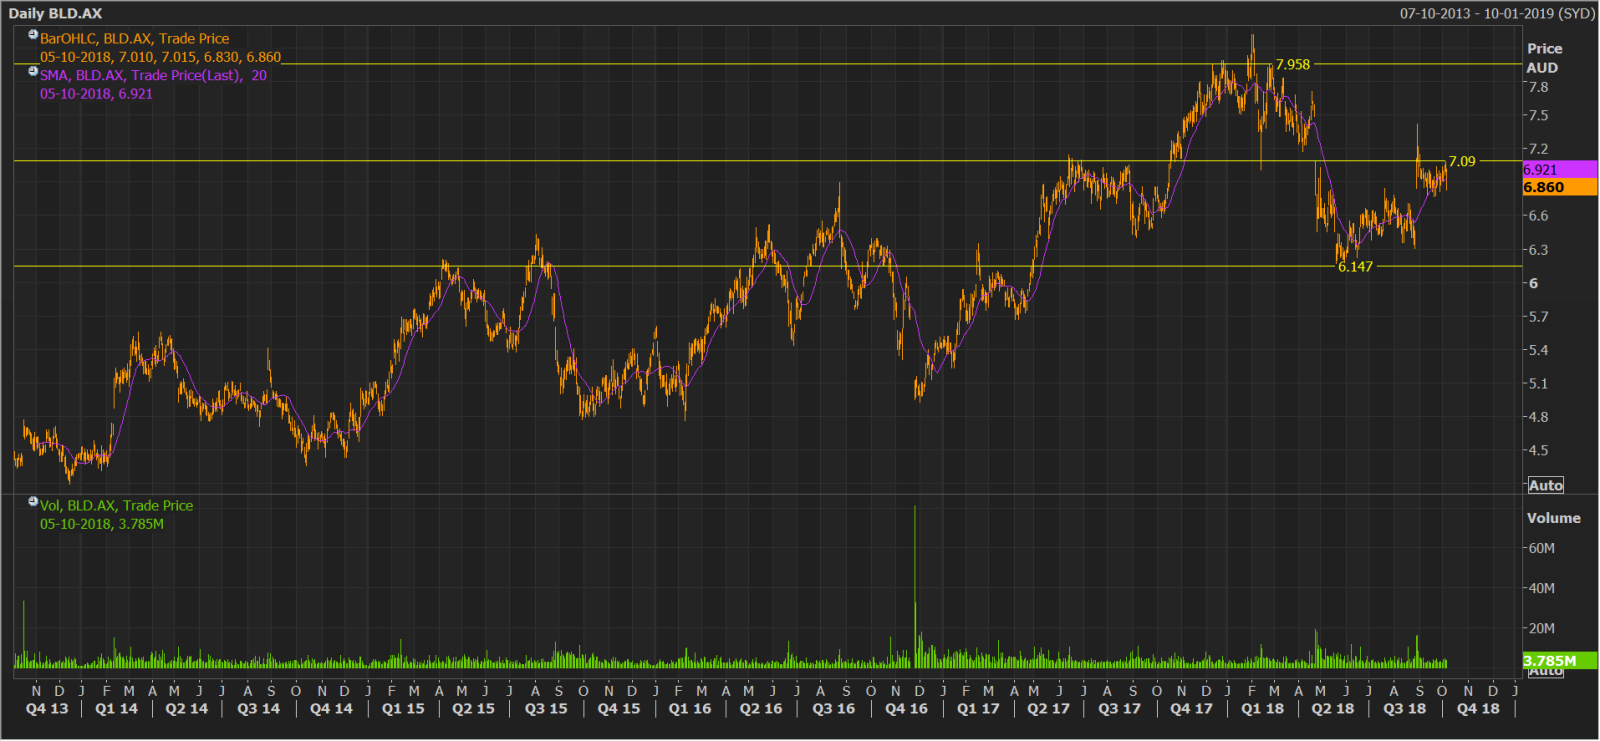Click the Q3 17 quarter label
1600x741 pixels.
[x=1119, y=708]
